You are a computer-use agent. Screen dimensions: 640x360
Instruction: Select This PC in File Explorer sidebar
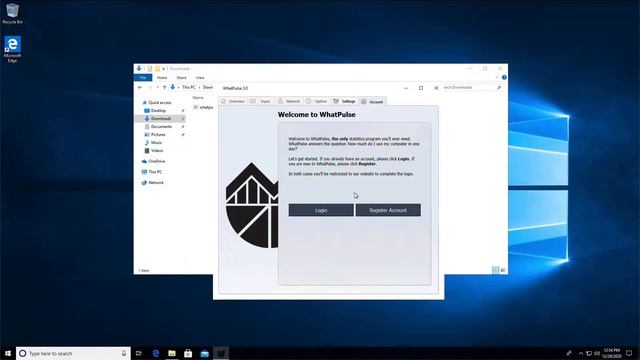(x=155, y=172)
